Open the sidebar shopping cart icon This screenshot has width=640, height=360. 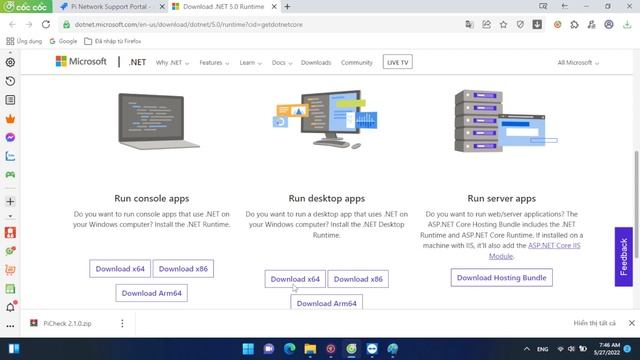[x=10, y=270]
